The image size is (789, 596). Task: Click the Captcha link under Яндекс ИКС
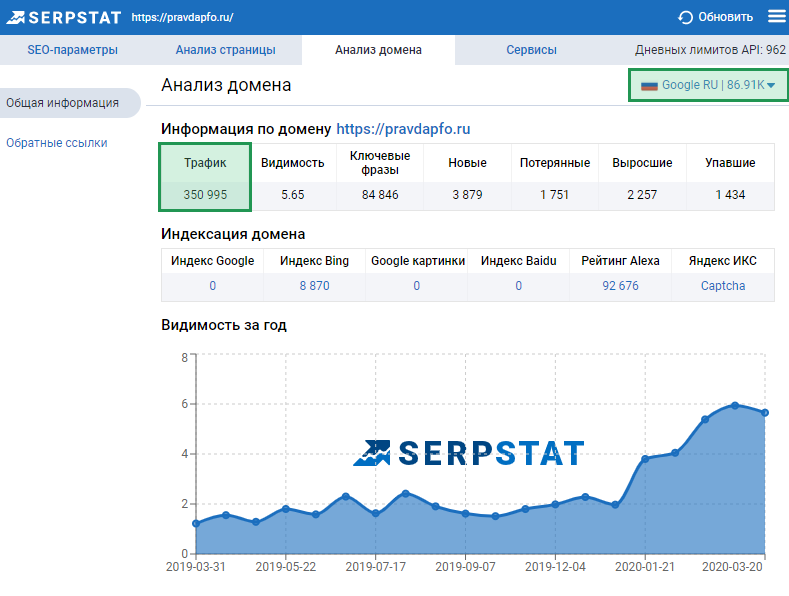(x=723, y=286)
